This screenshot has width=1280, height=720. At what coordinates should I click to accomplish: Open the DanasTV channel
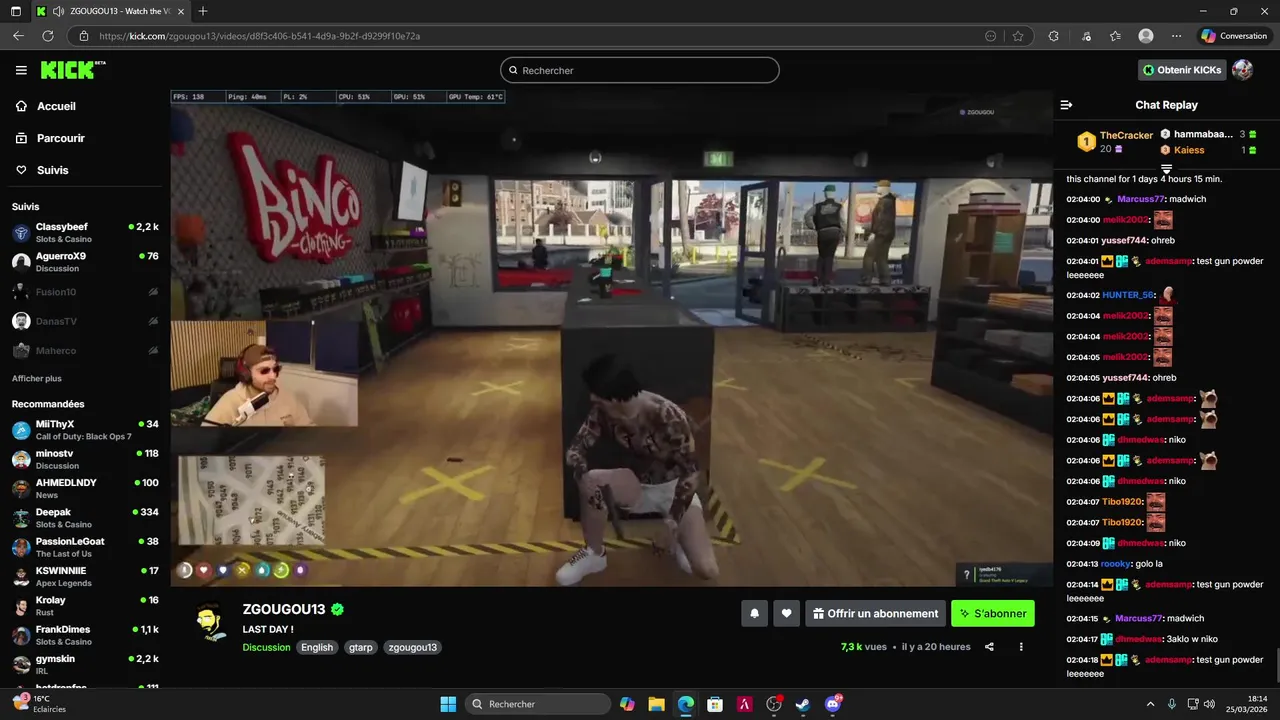point(85,321)
